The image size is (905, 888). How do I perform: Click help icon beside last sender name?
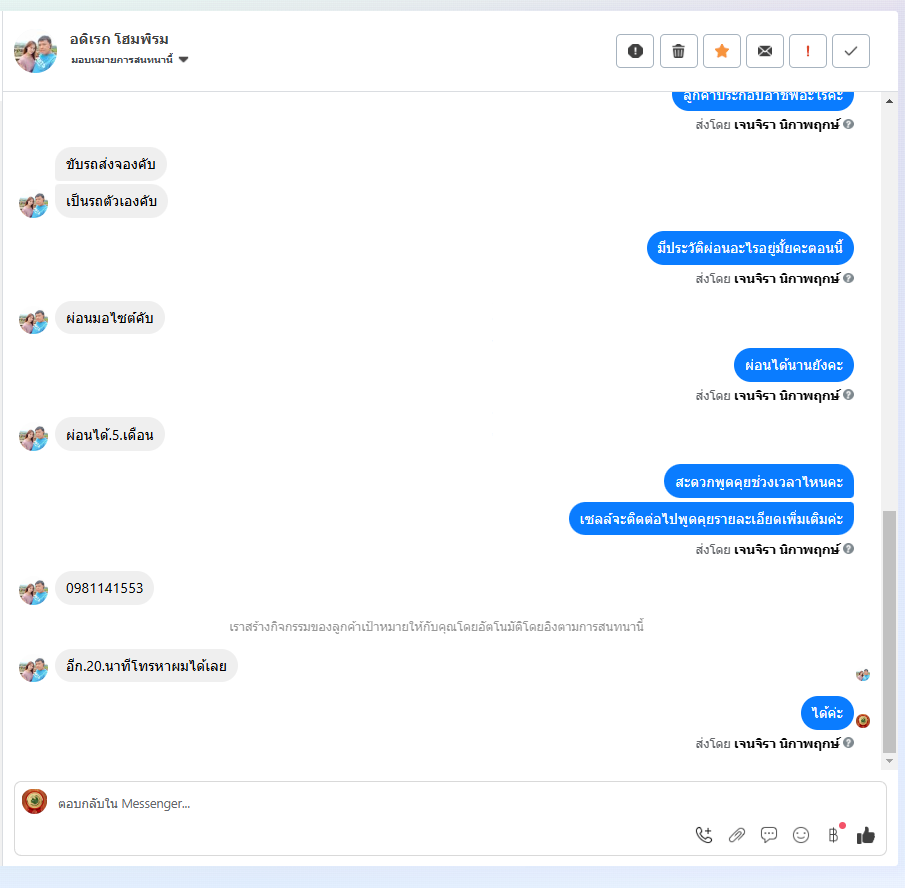(848, 743)
